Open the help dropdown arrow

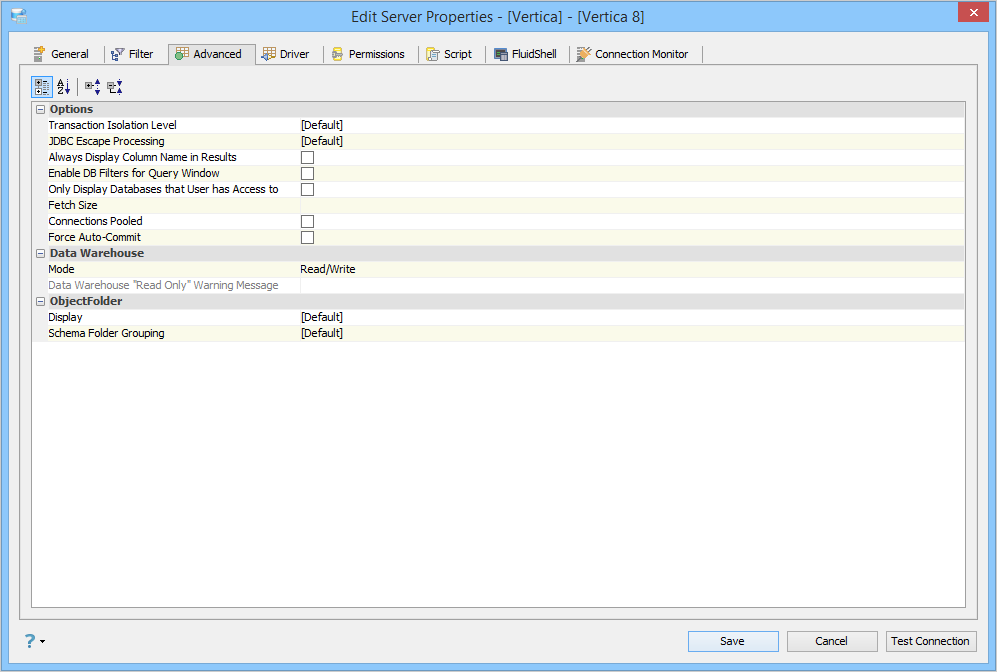tap(43, 641)
